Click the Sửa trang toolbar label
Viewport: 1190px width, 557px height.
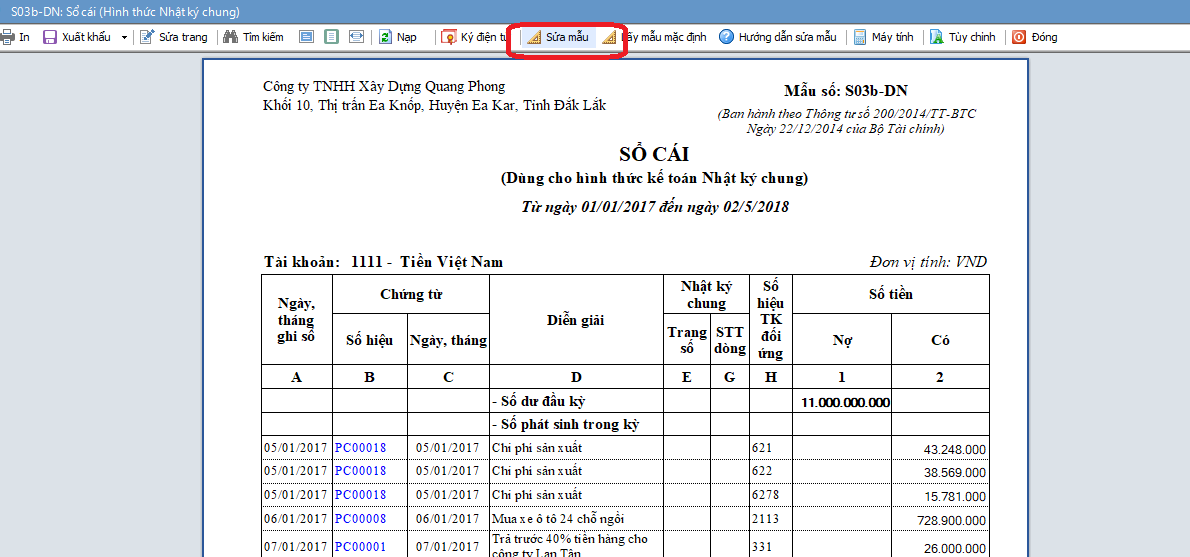183,36
